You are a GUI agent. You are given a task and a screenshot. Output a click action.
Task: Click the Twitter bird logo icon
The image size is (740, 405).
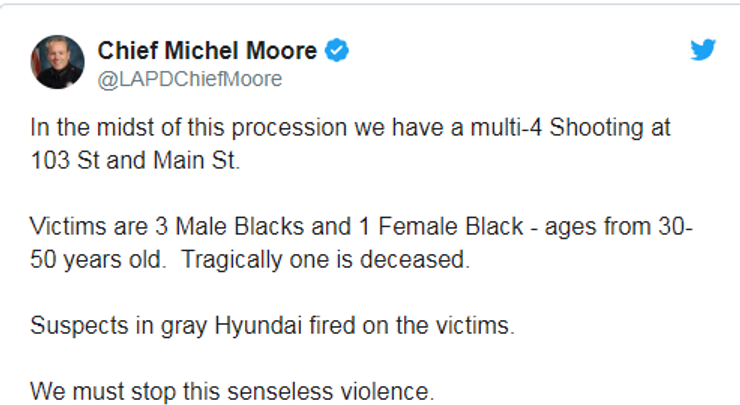click(x=704, y=50)
